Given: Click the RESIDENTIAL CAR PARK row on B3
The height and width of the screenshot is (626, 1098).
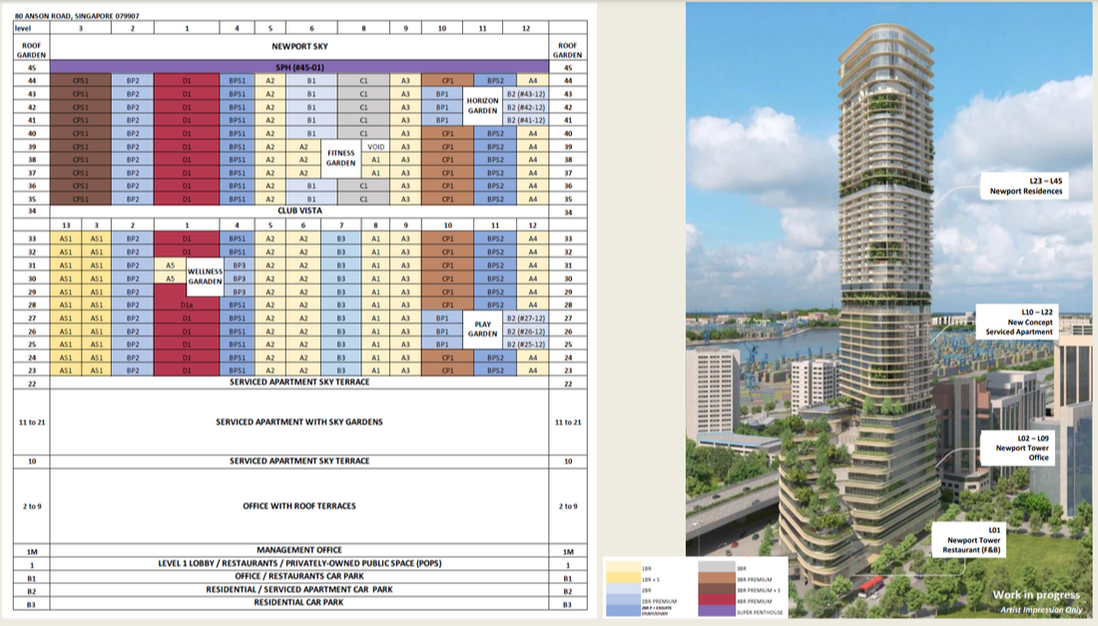Looking at the screenshot, I should coord(299,602).
